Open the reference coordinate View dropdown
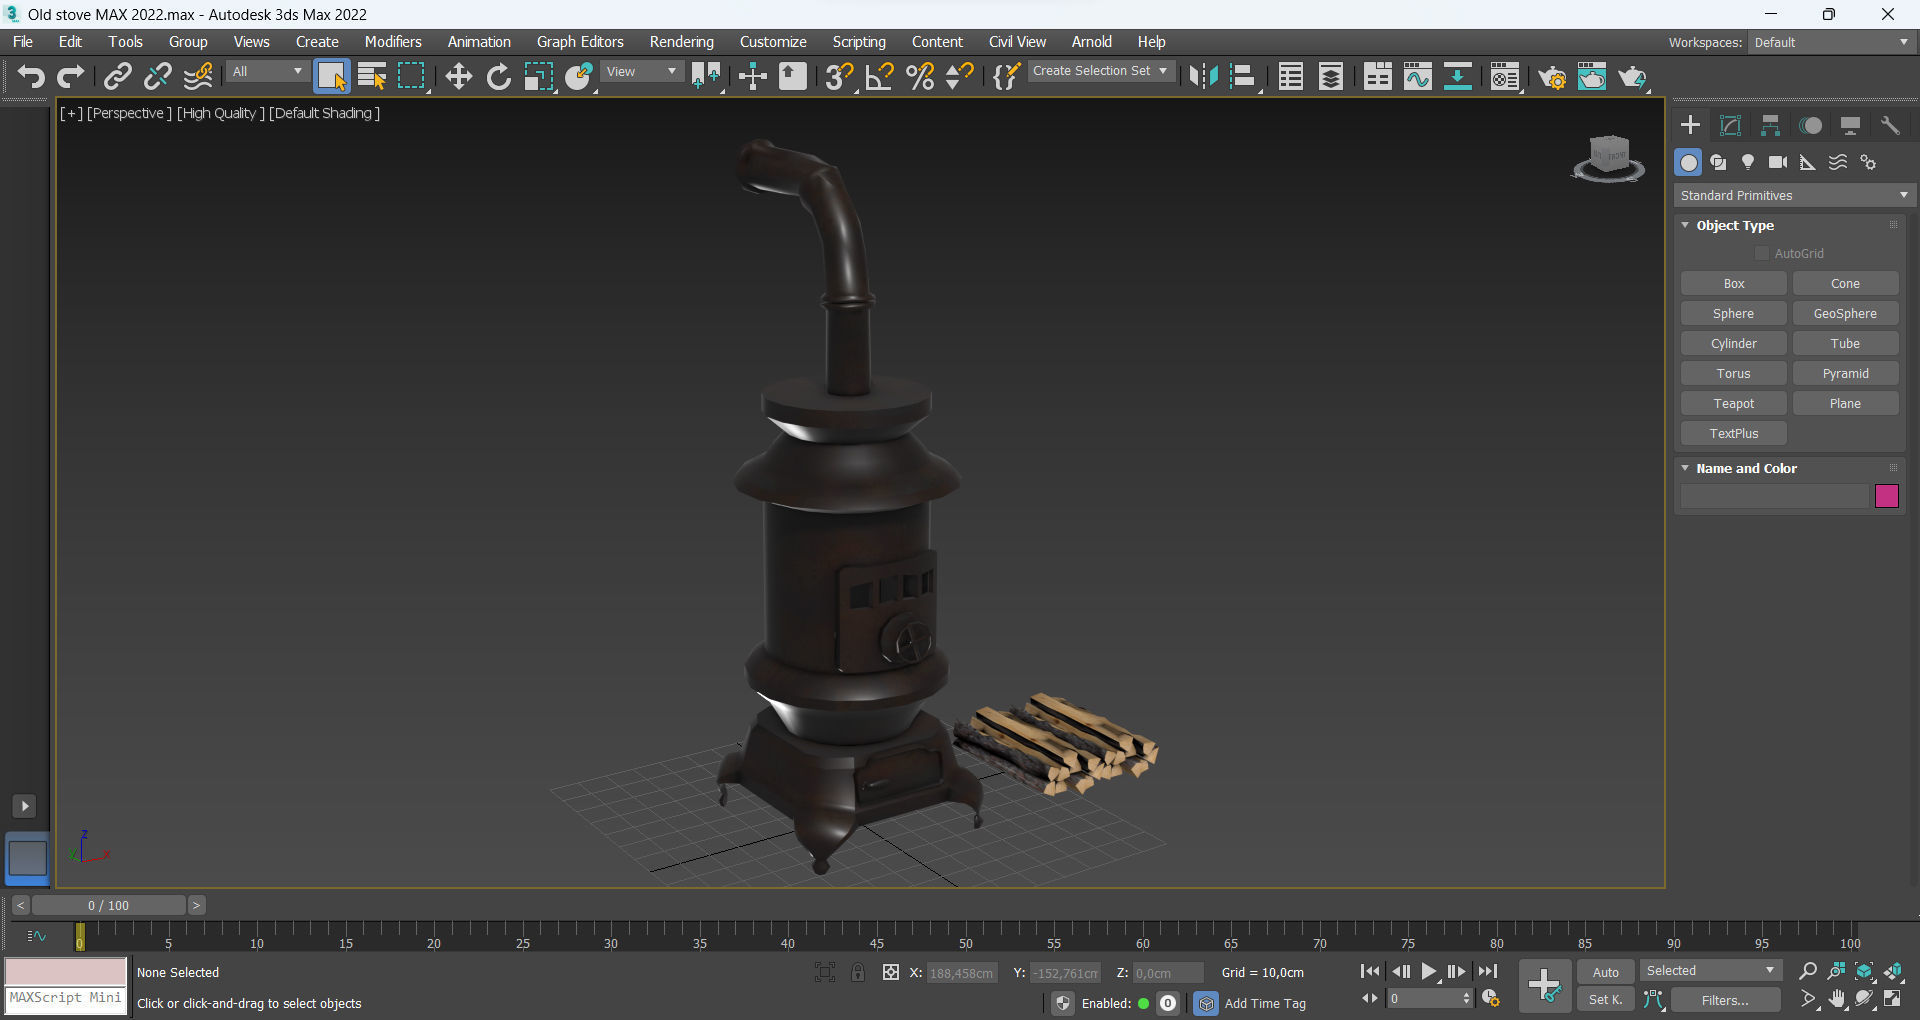 [x=642, y=72]
